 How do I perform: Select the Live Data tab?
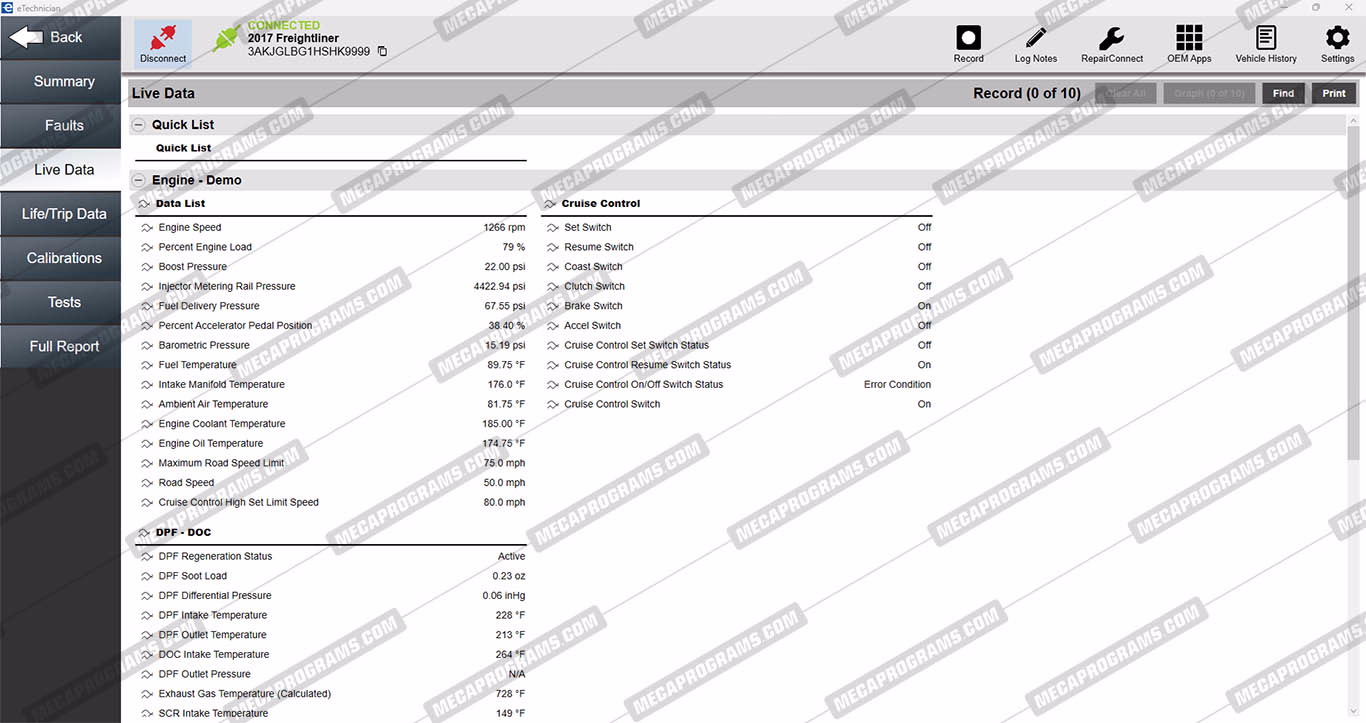[x=60, y=169]
